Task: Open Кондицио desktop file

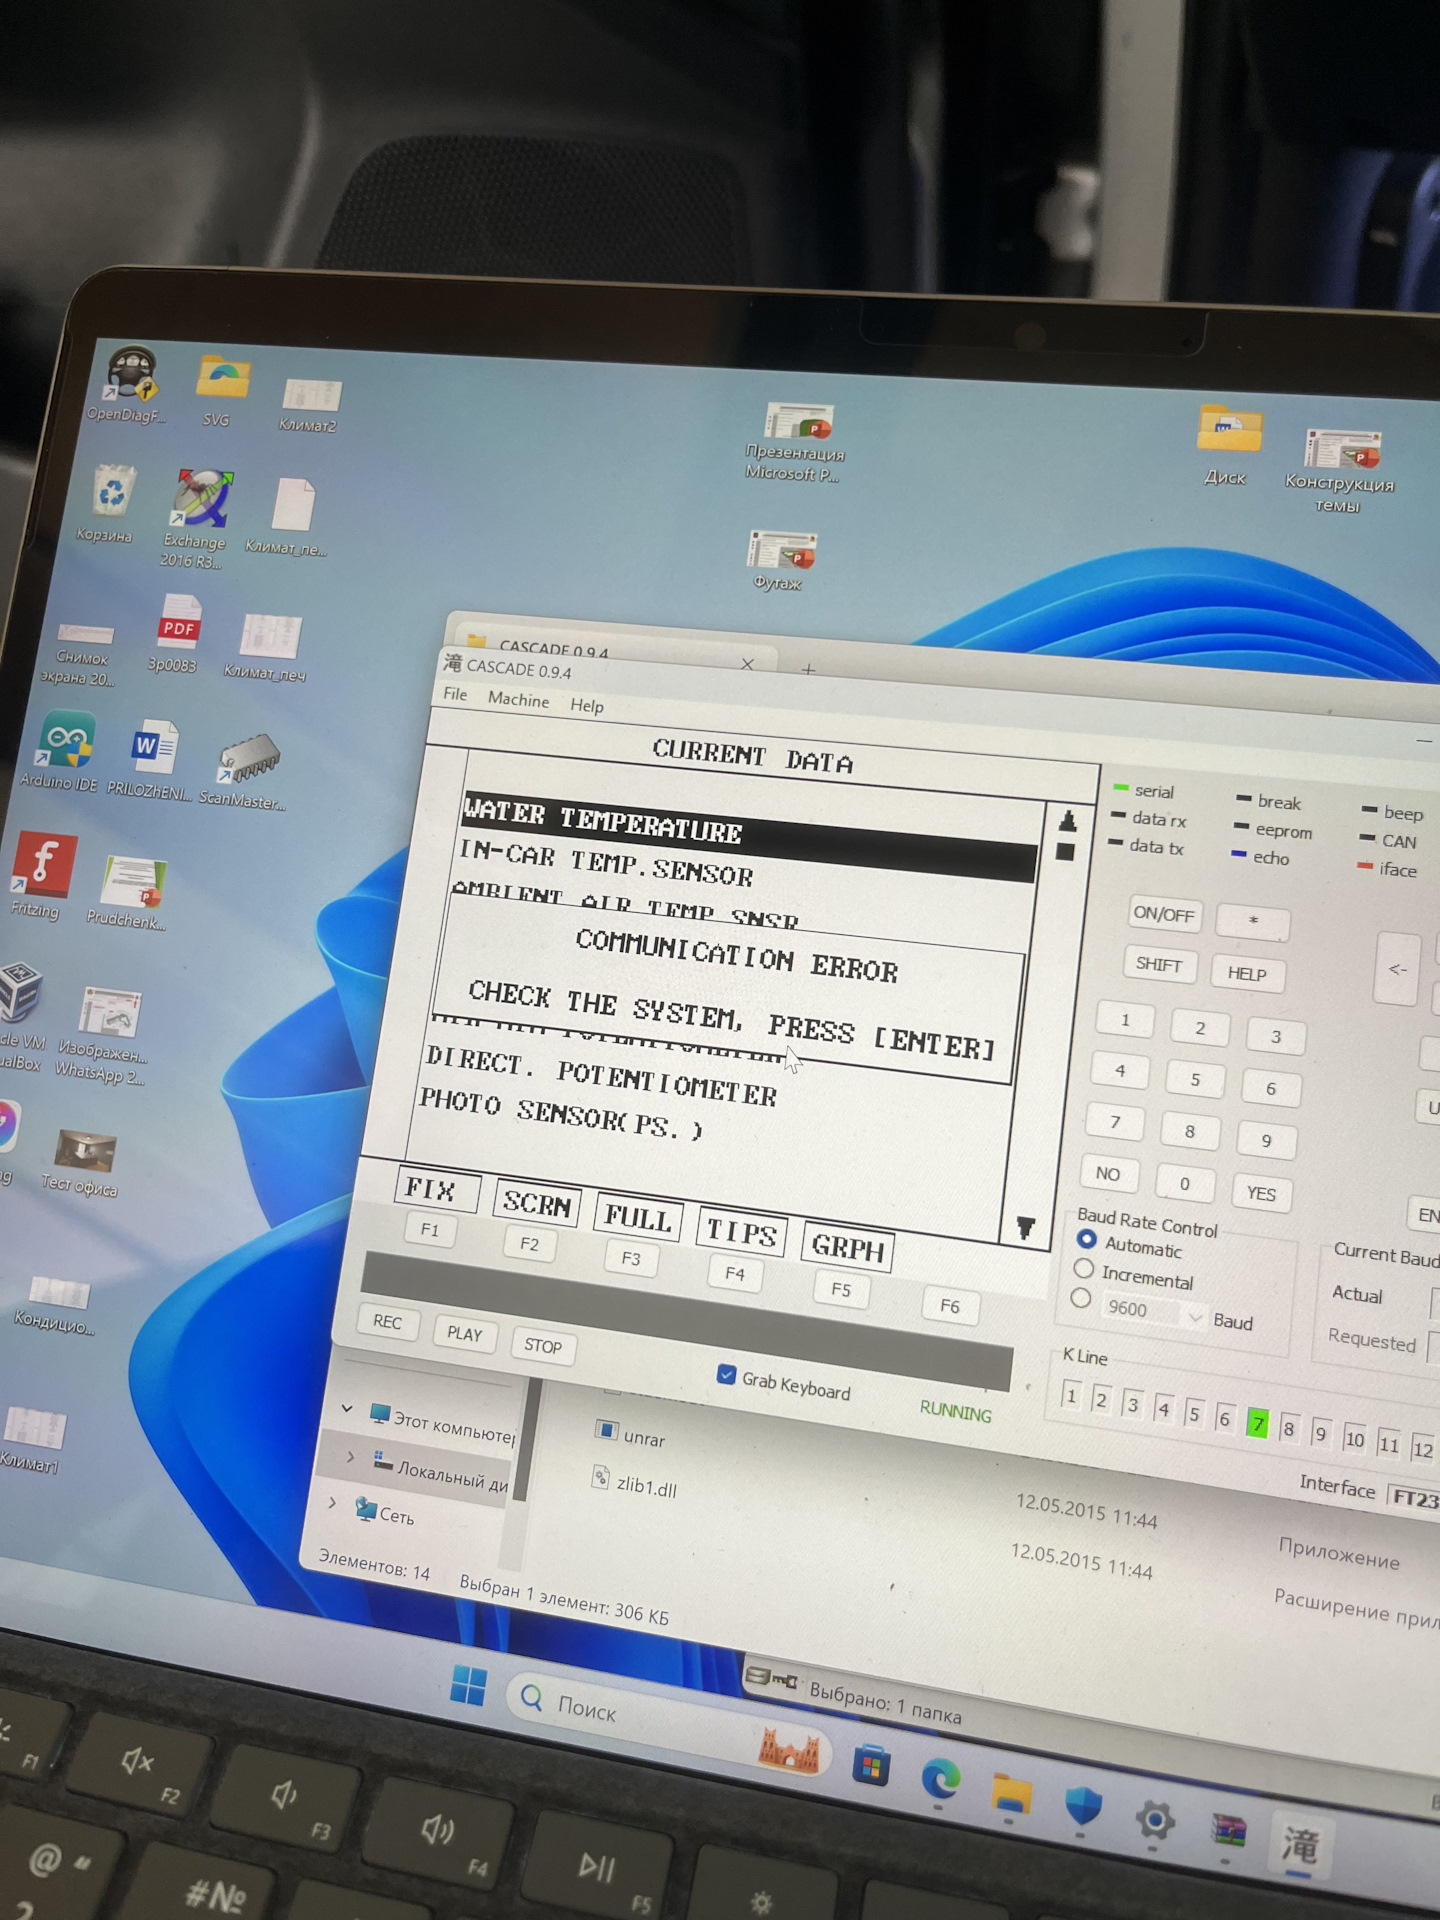Action: tap(57, 1305)
